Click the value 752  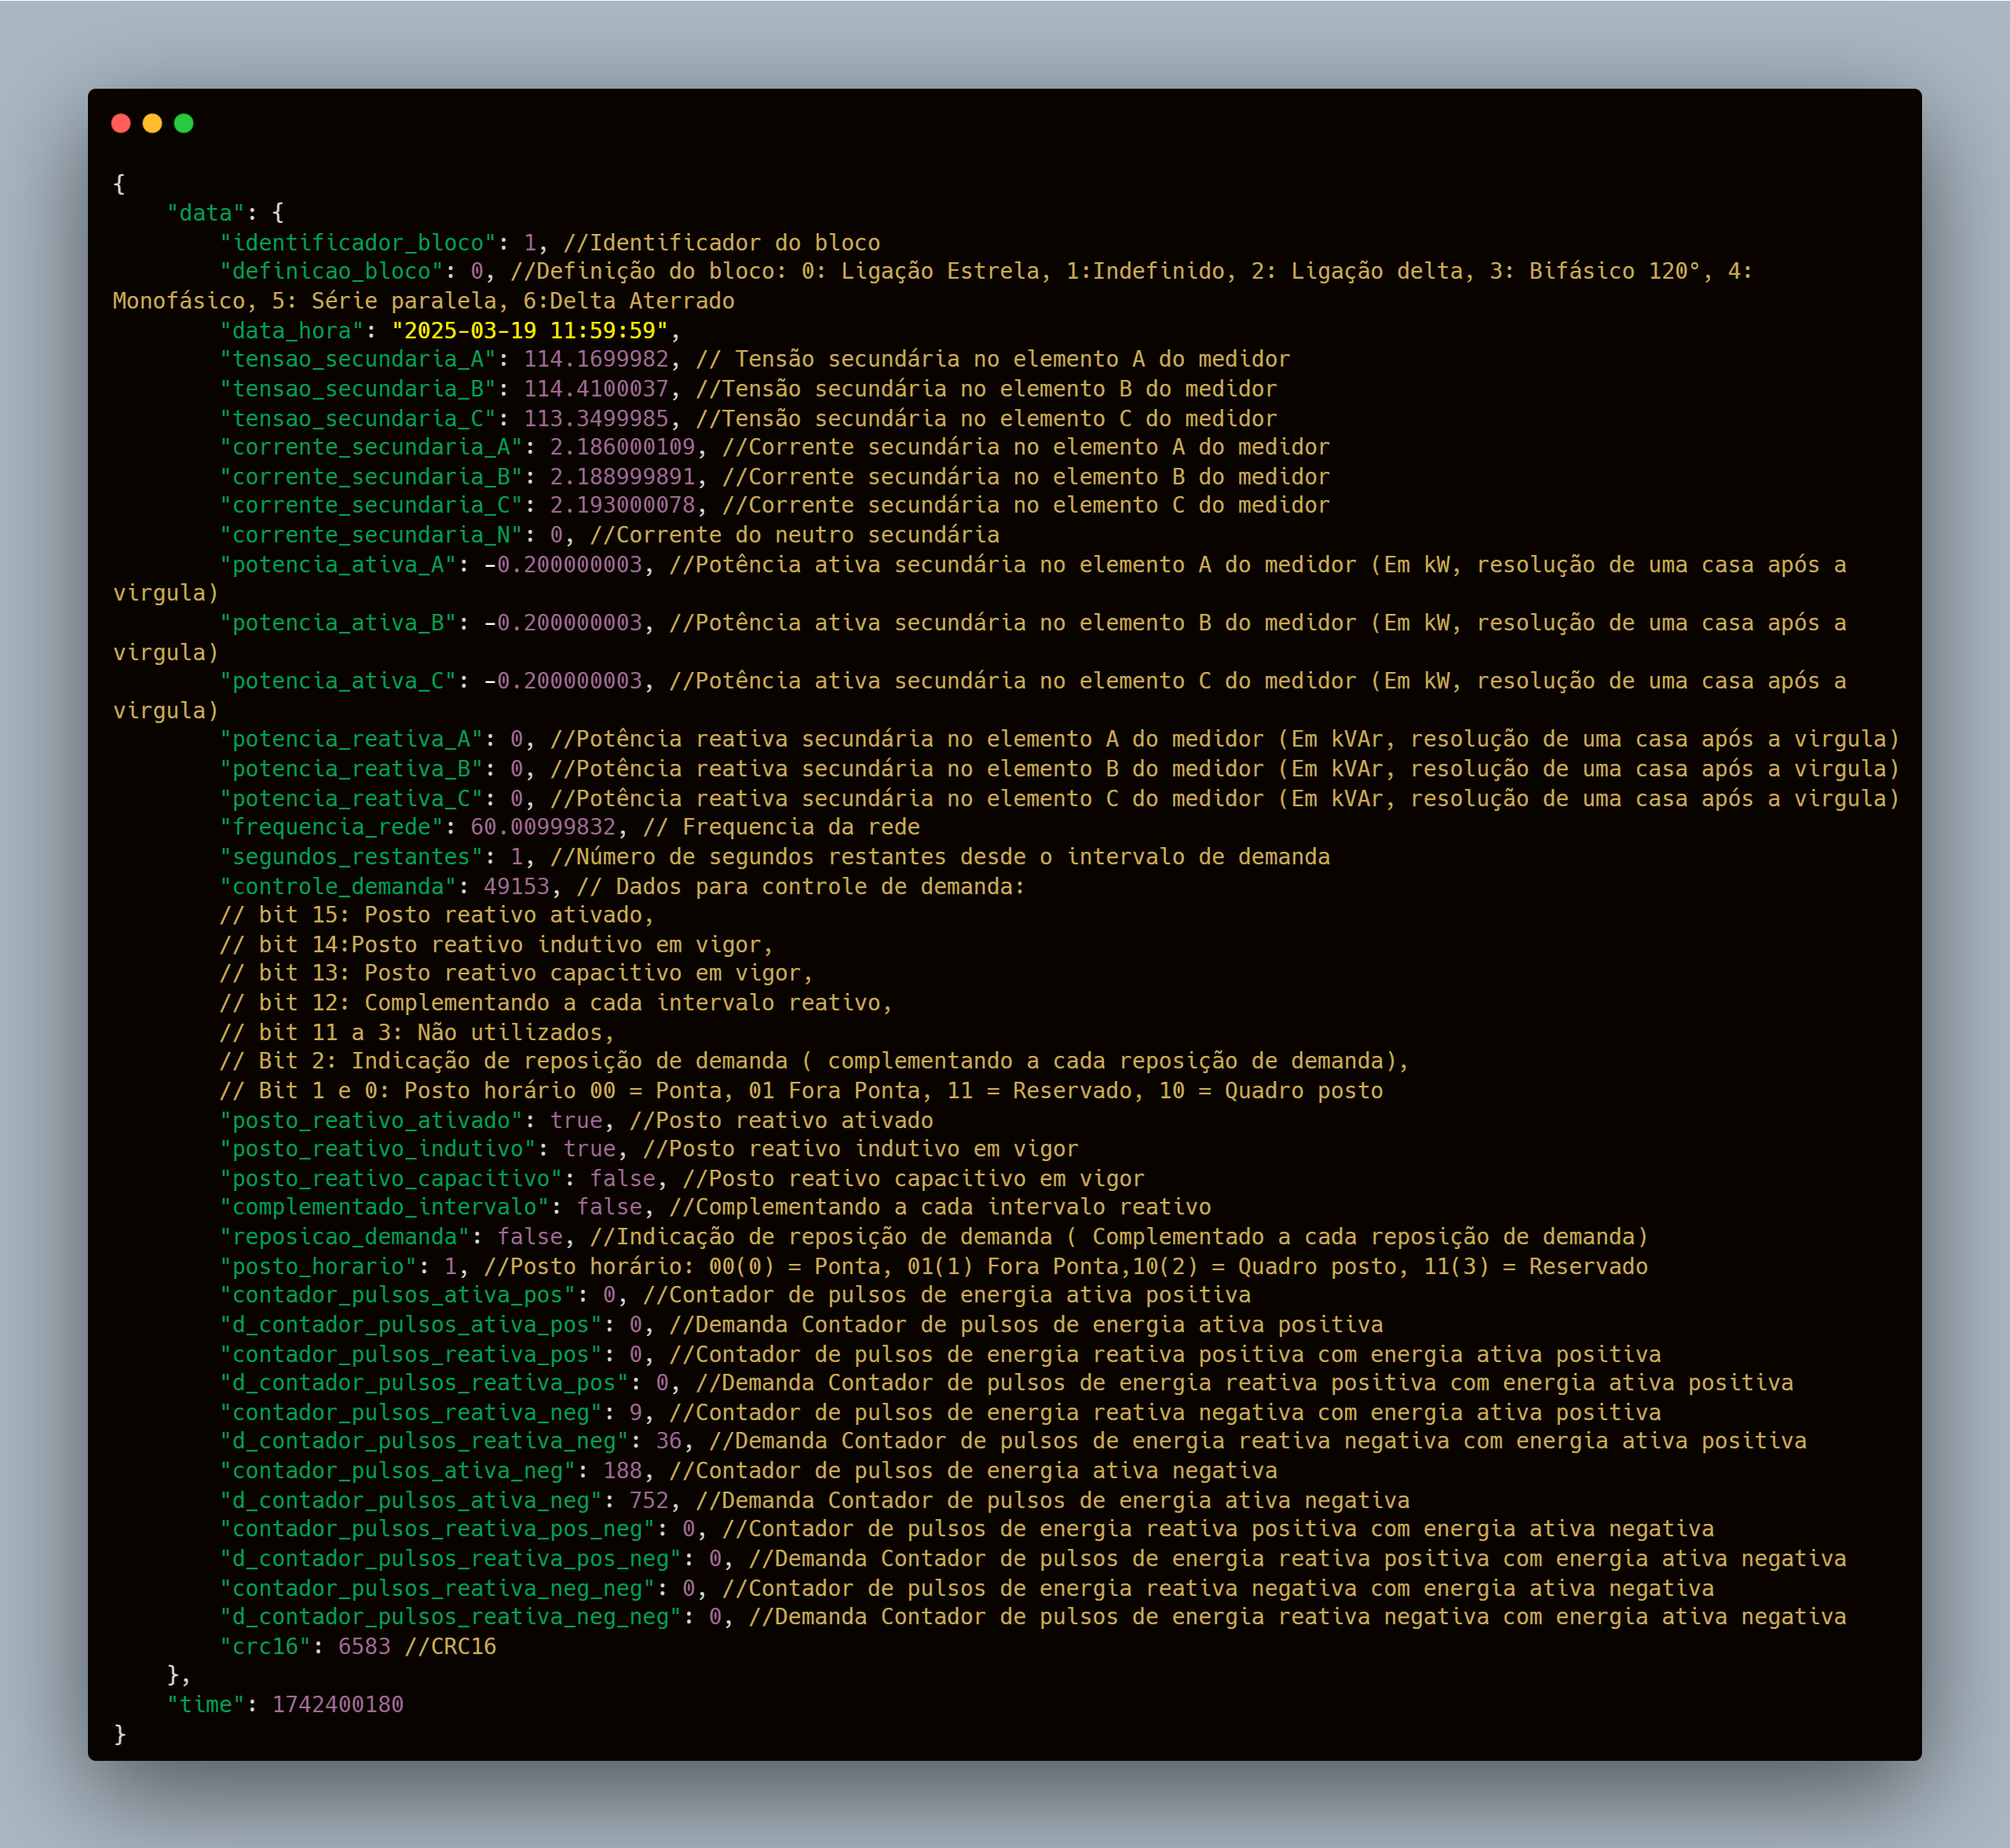(649, 1501)
